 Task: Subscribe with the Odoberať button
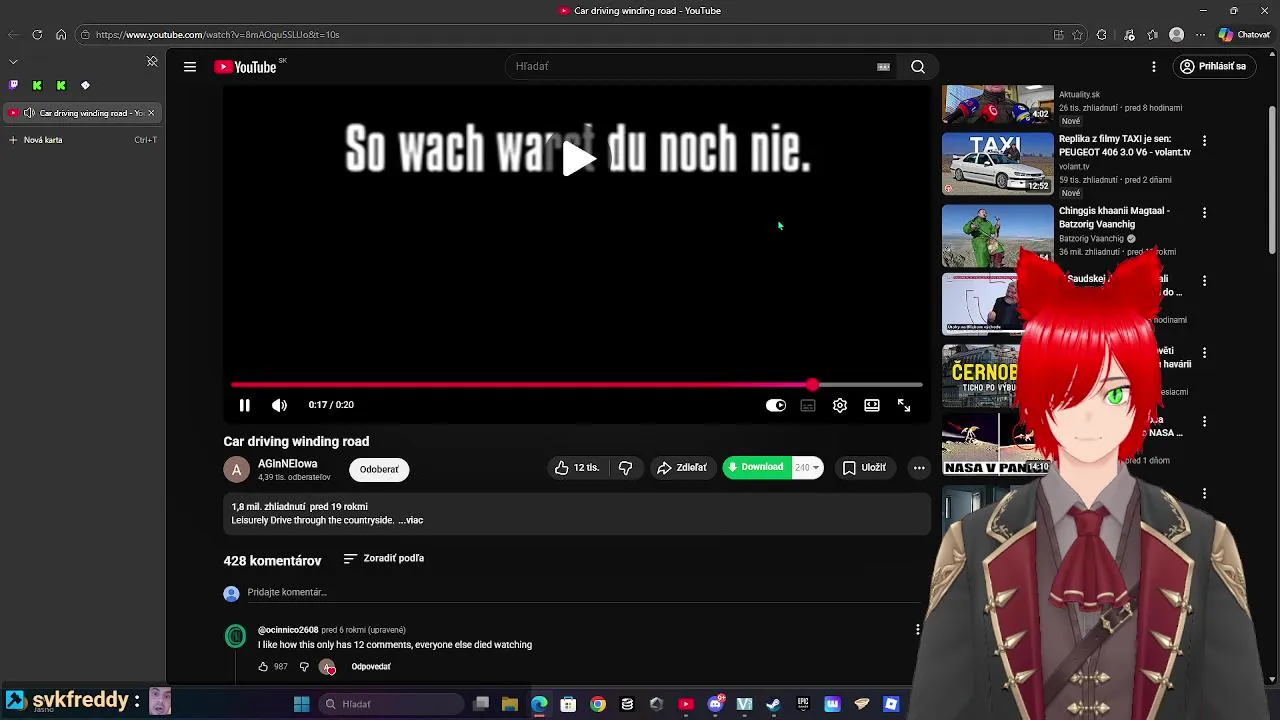coord(379,469)
